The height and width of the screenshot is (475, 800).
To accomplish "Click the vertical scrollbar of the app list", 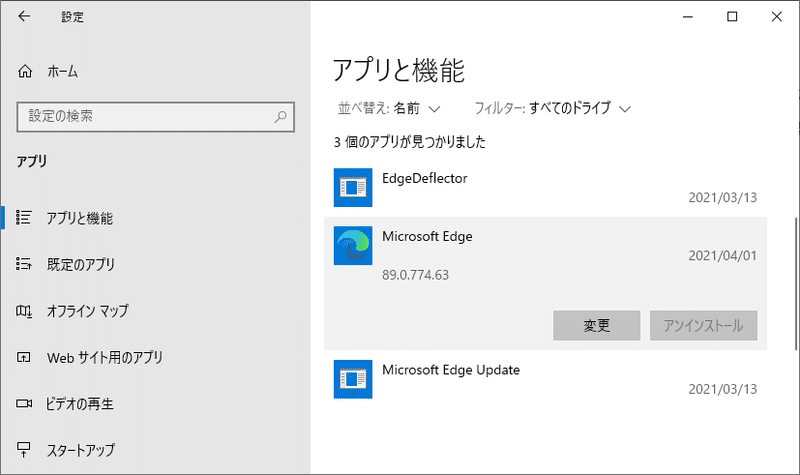I will click(x=796, y=283).
